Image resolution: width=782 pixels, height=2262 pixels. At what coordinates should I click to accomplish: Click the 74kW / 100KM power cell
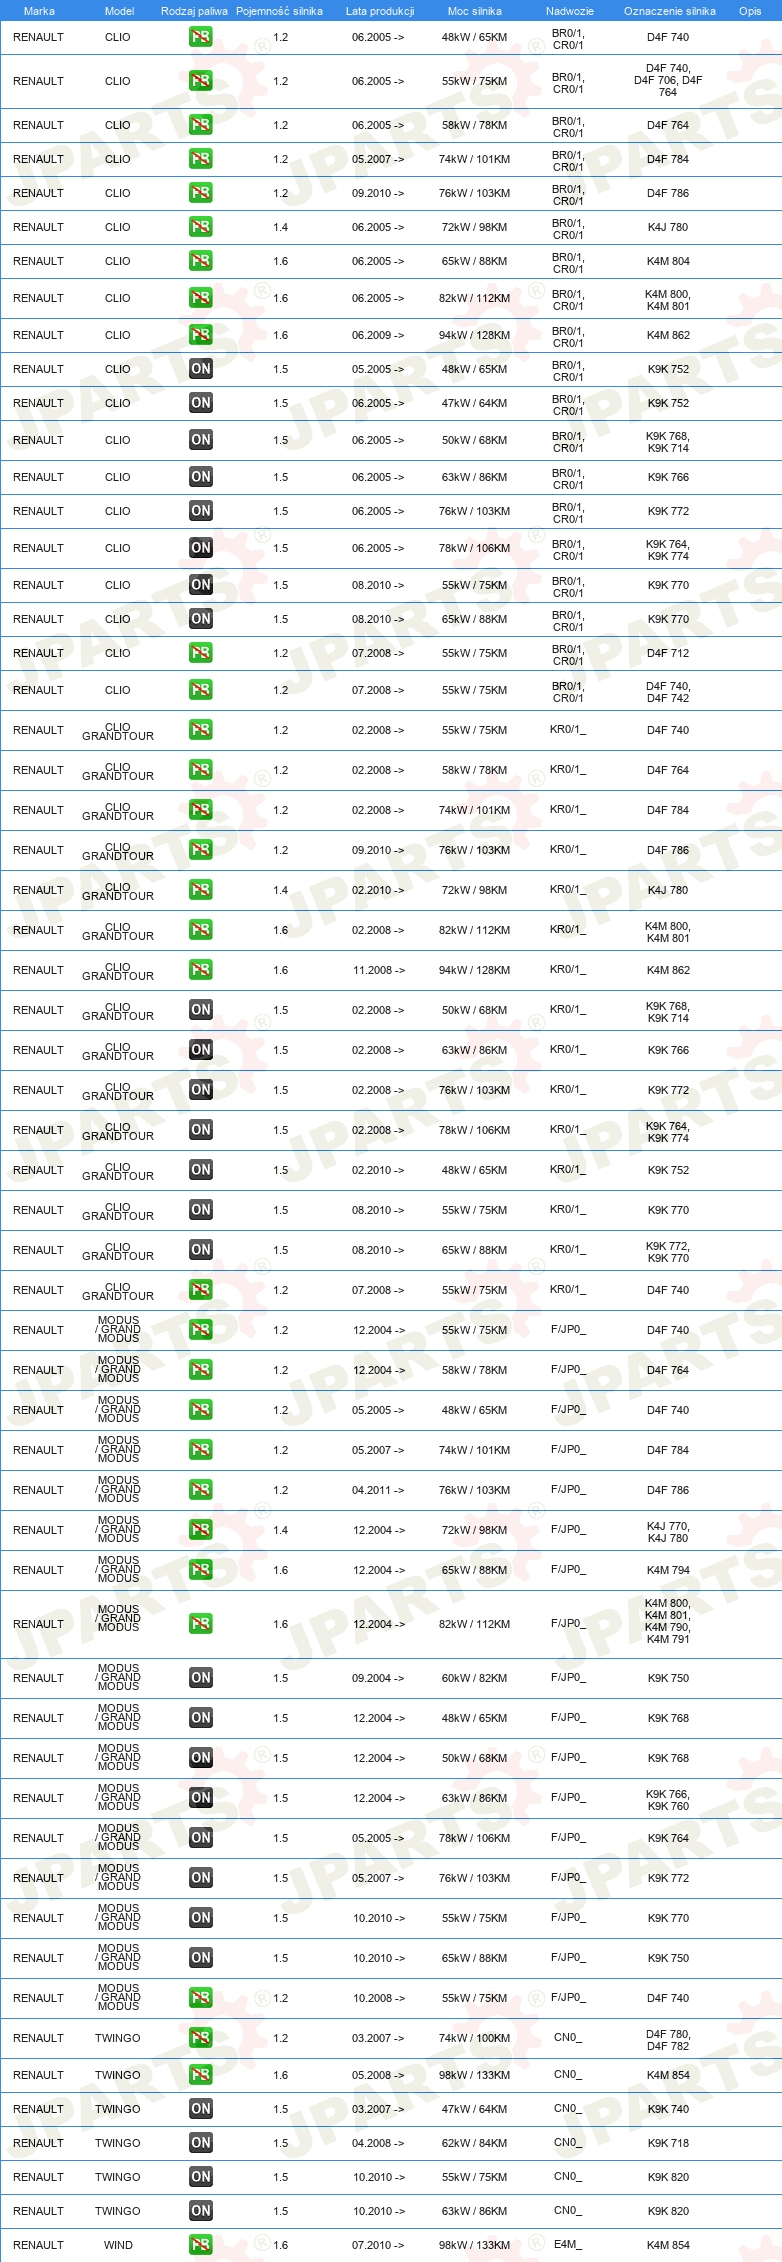click(x=475, y=2038)
